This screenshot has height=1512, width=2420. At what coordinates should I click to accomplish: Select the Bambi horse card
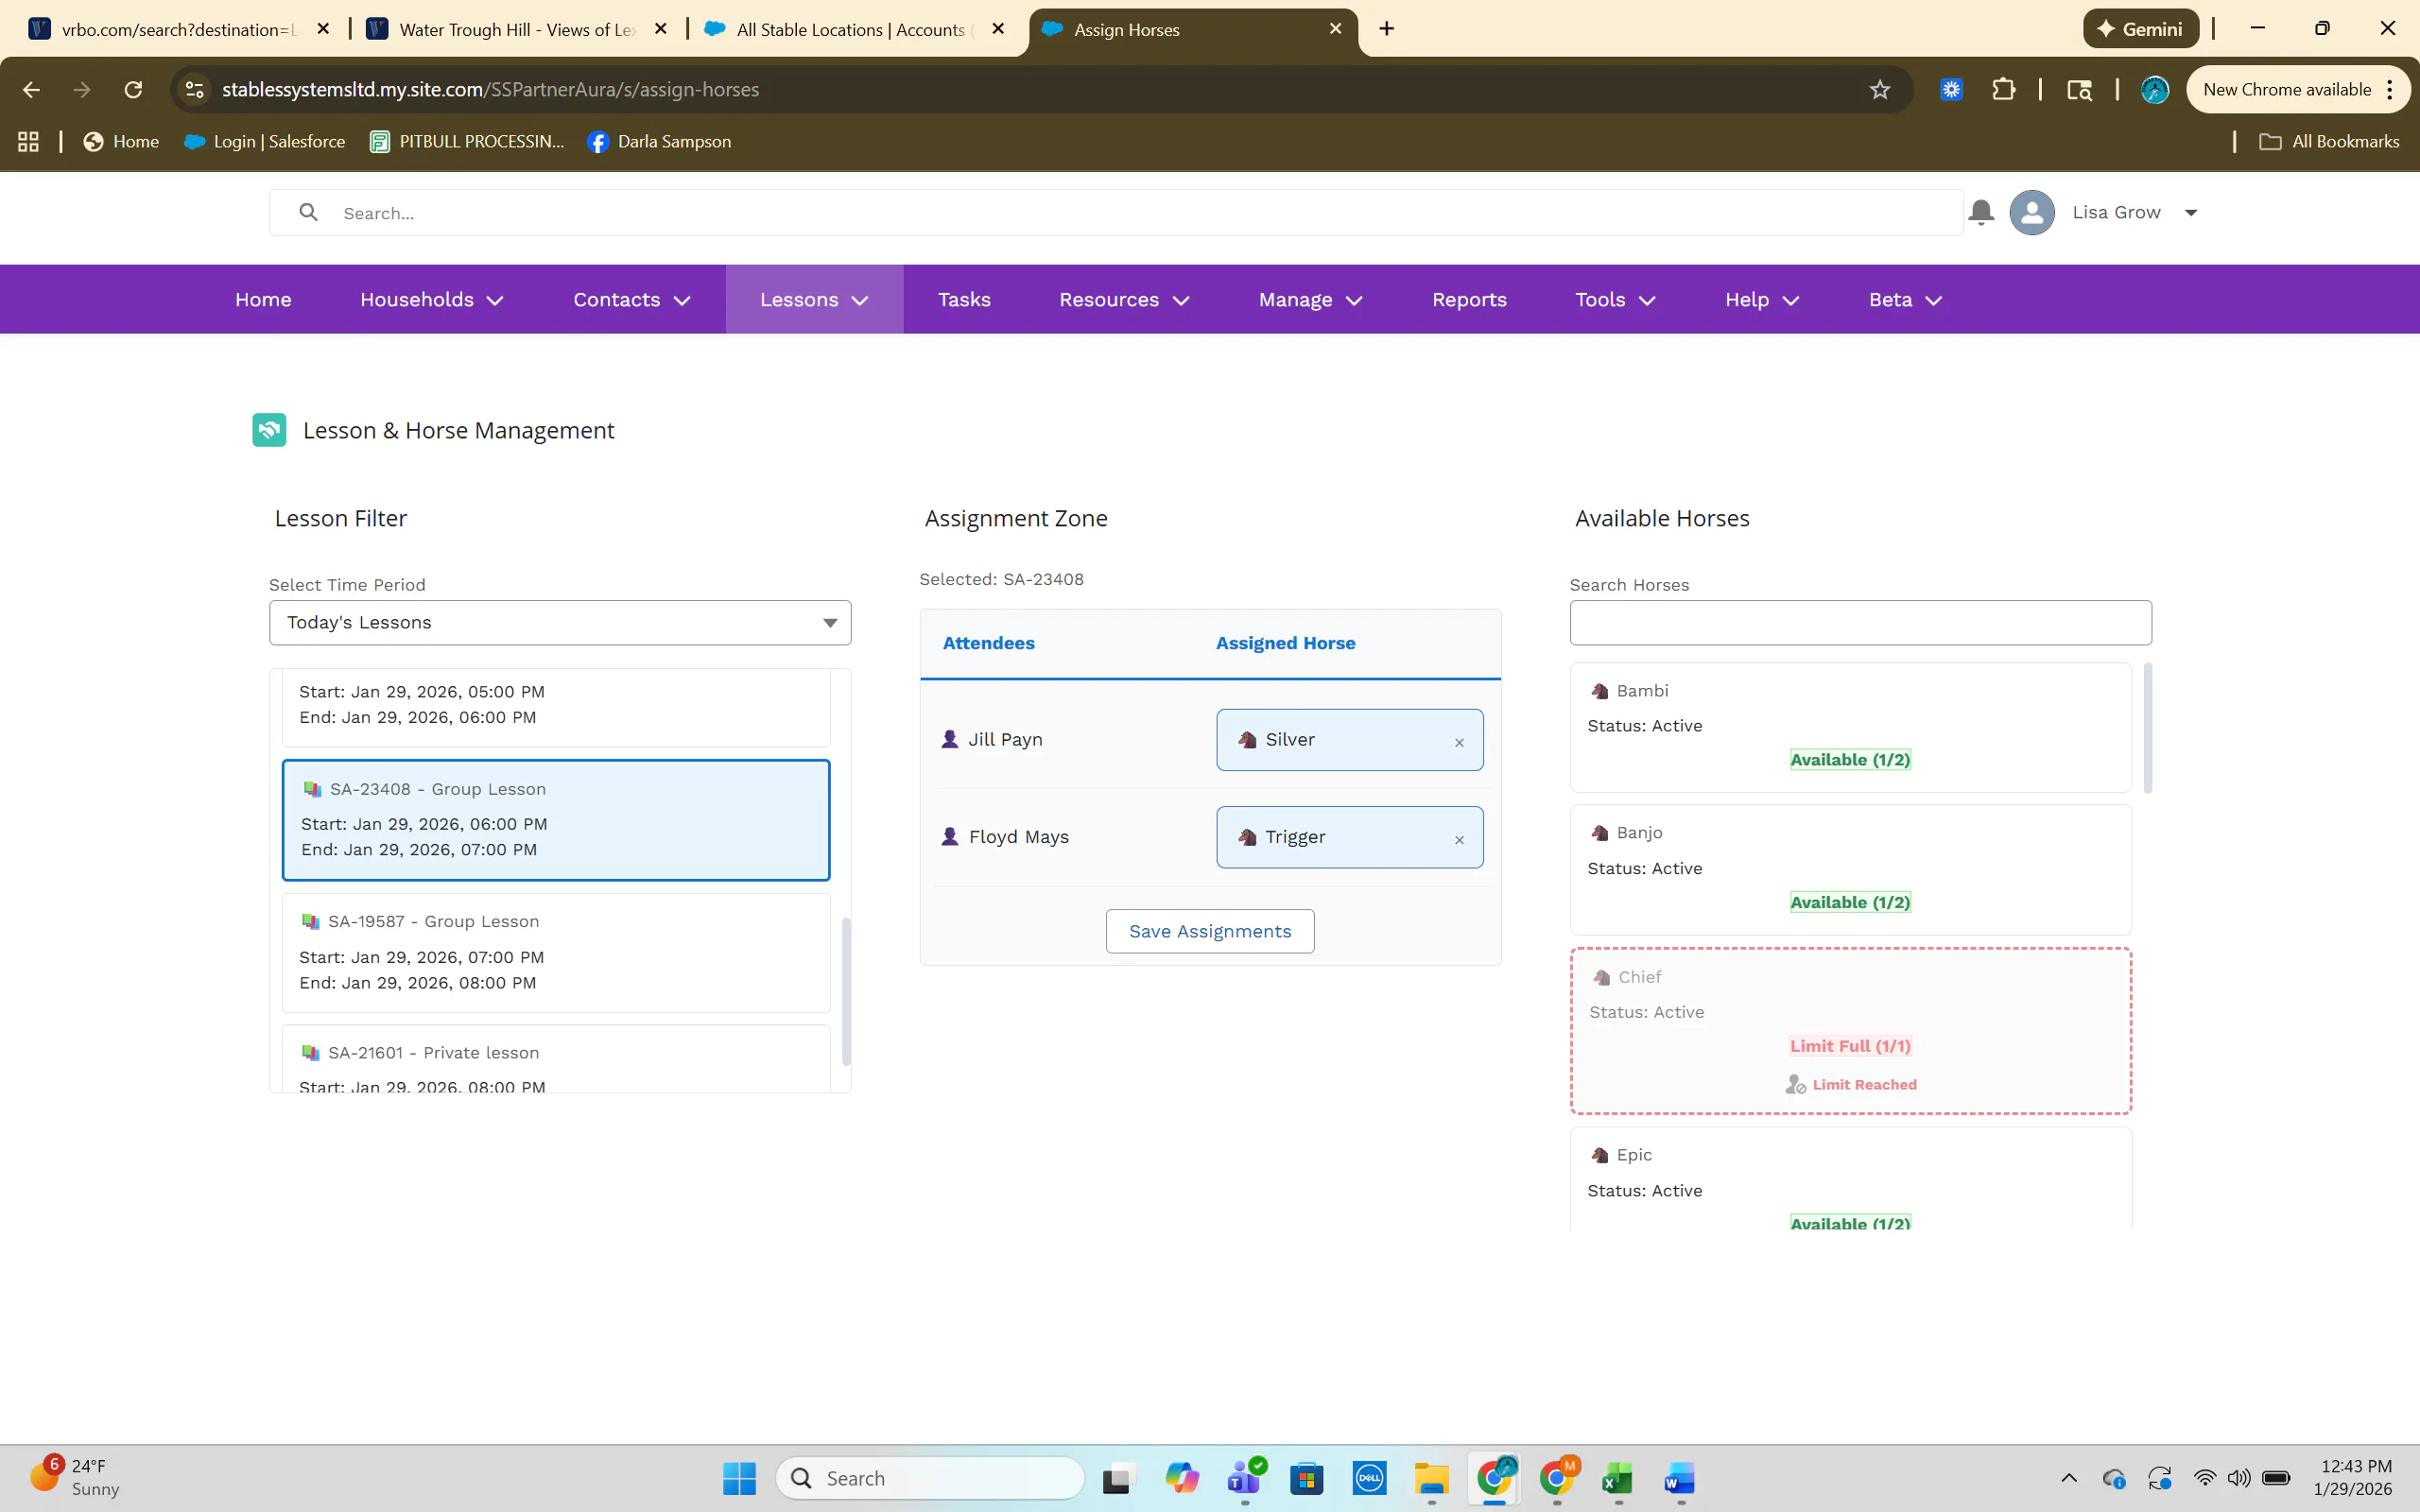[1850, 727]
